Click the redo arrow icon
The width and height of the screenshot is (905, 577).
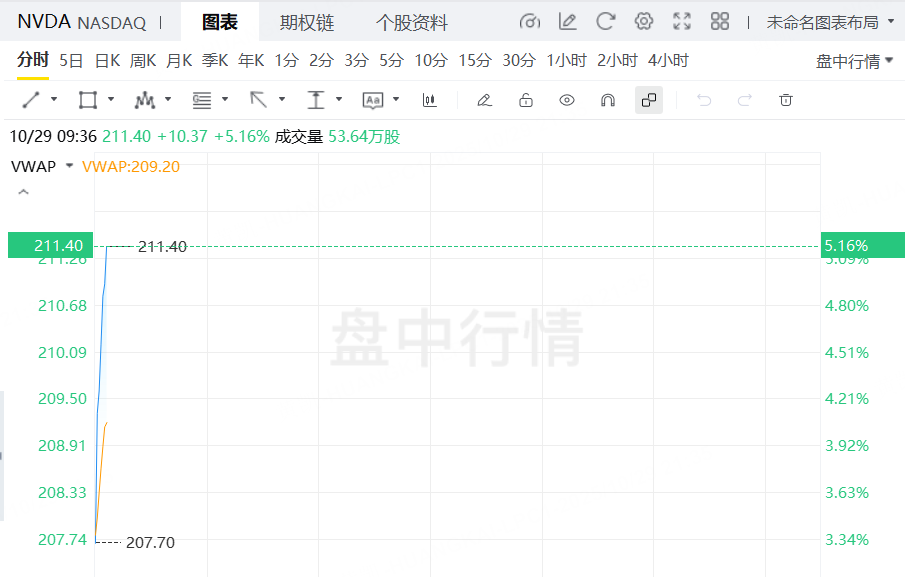tap(745, 100)
